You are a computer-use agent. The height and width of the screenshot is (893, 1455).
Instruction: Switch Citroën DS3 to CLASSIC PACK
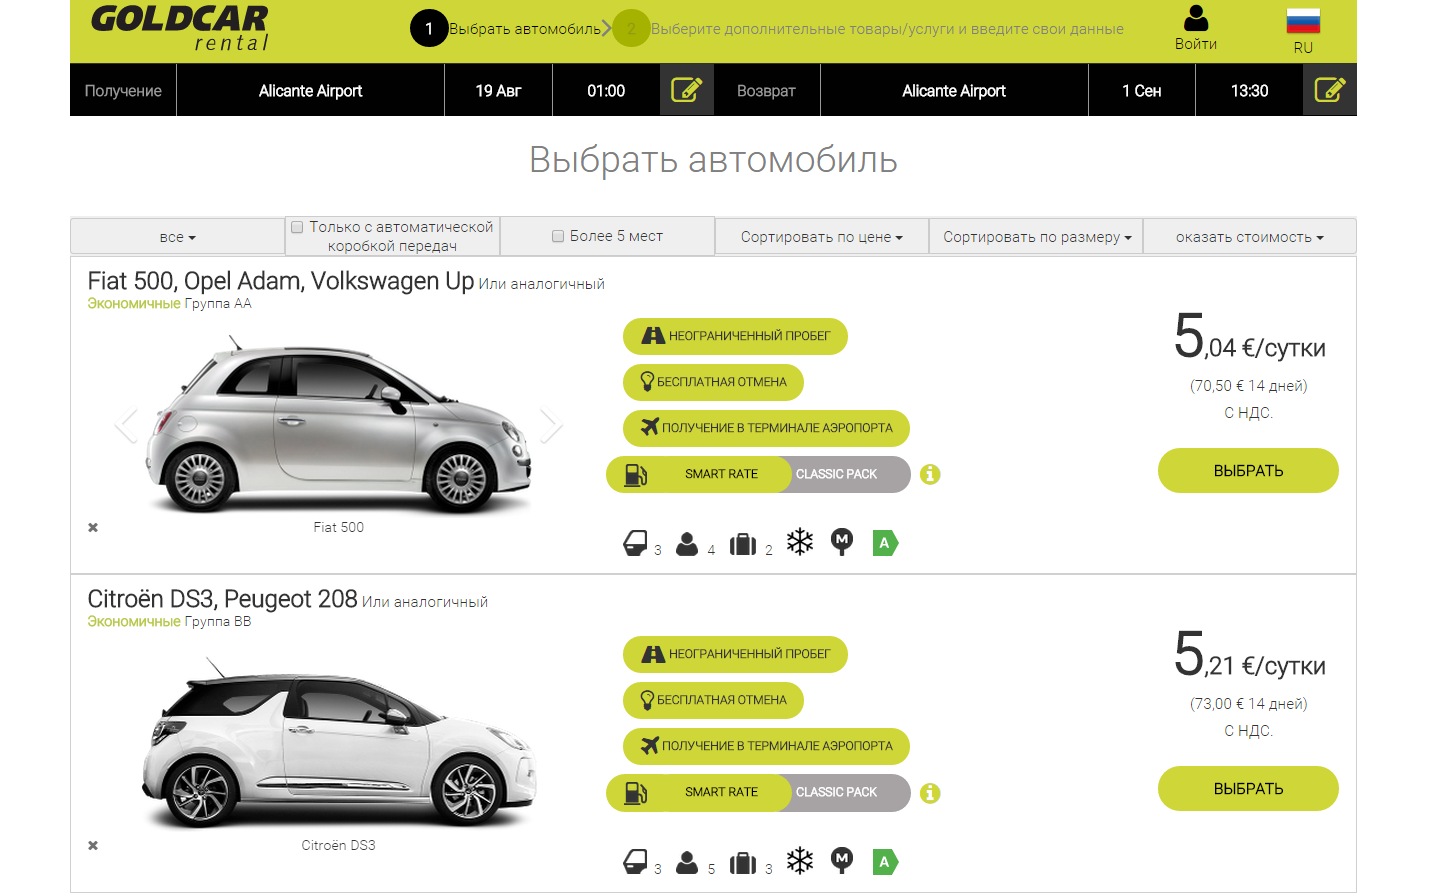point(836,792)
